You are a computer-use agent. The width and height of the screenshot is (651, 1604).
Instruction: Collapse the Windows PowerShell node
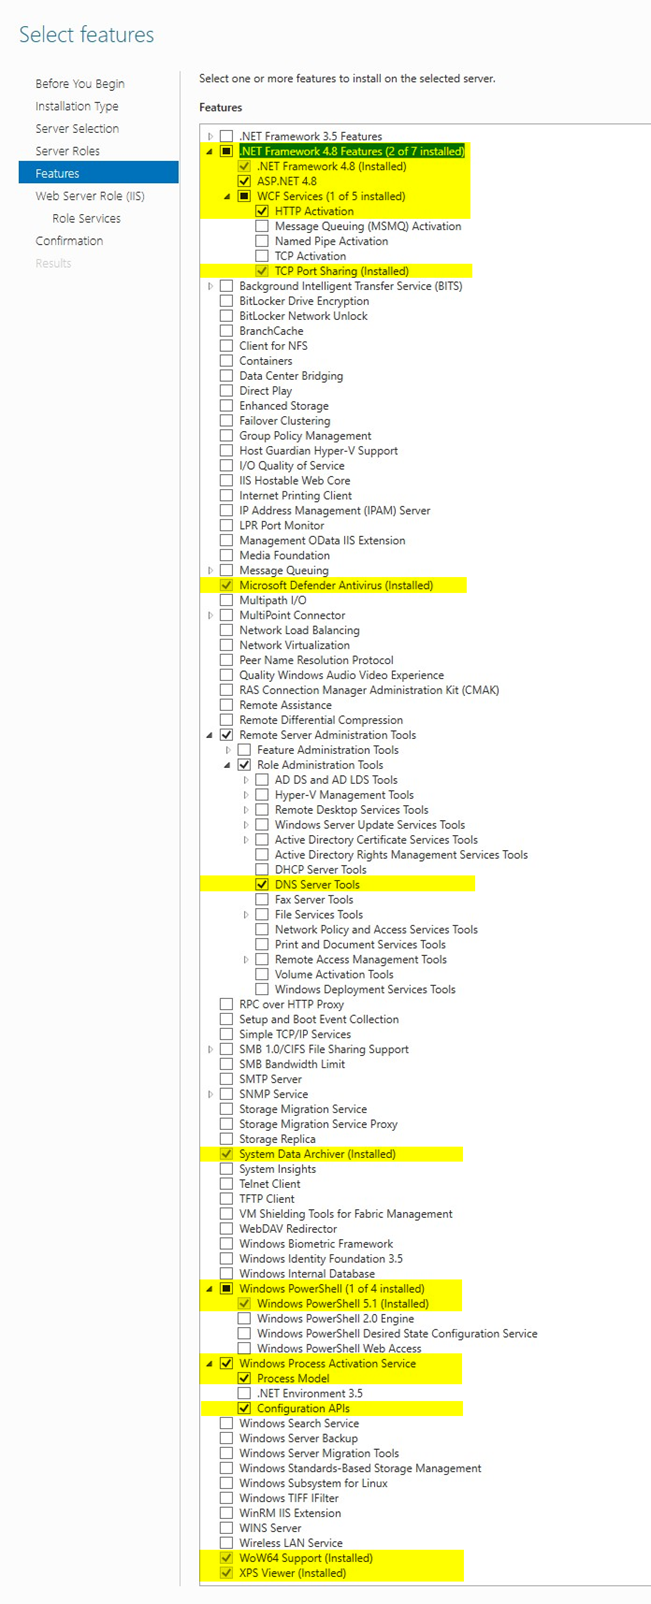pyautogui.click(x=210, y=1289)
